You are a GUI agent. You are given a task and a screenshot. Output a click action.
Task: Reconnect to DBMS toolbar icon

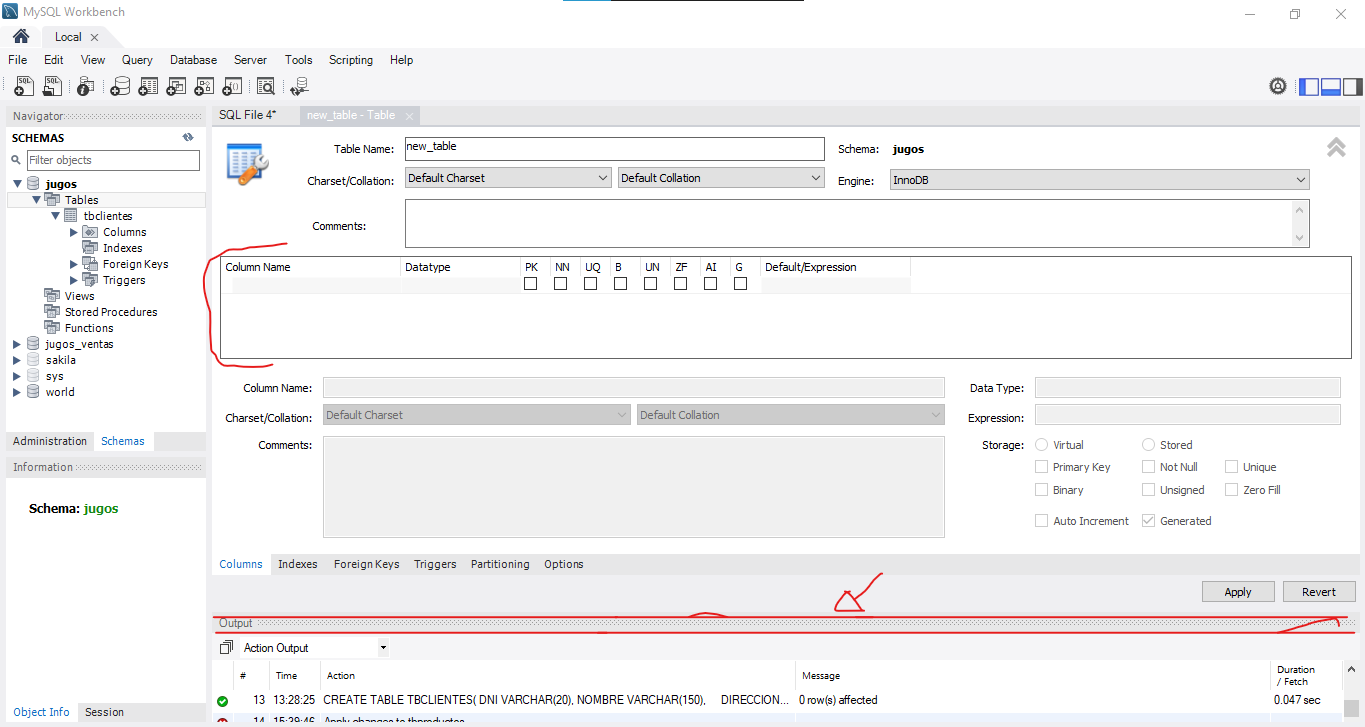point(299,86)
